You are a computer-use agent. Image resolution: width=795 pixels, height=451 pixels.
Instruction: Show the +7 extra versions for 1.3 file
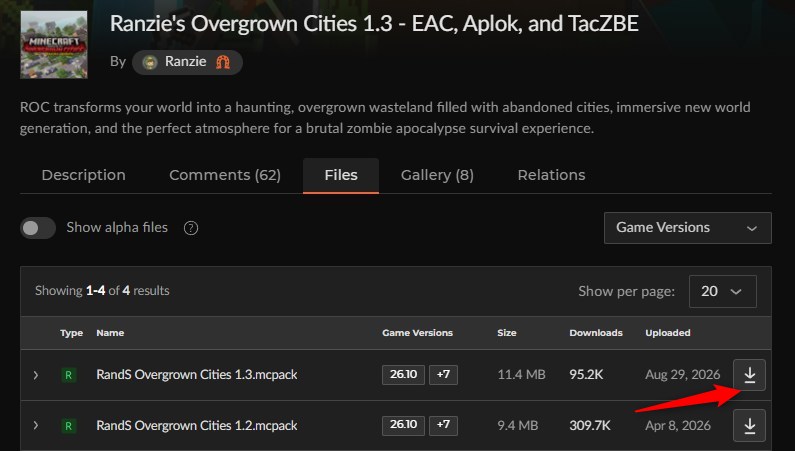click(443, 374)
